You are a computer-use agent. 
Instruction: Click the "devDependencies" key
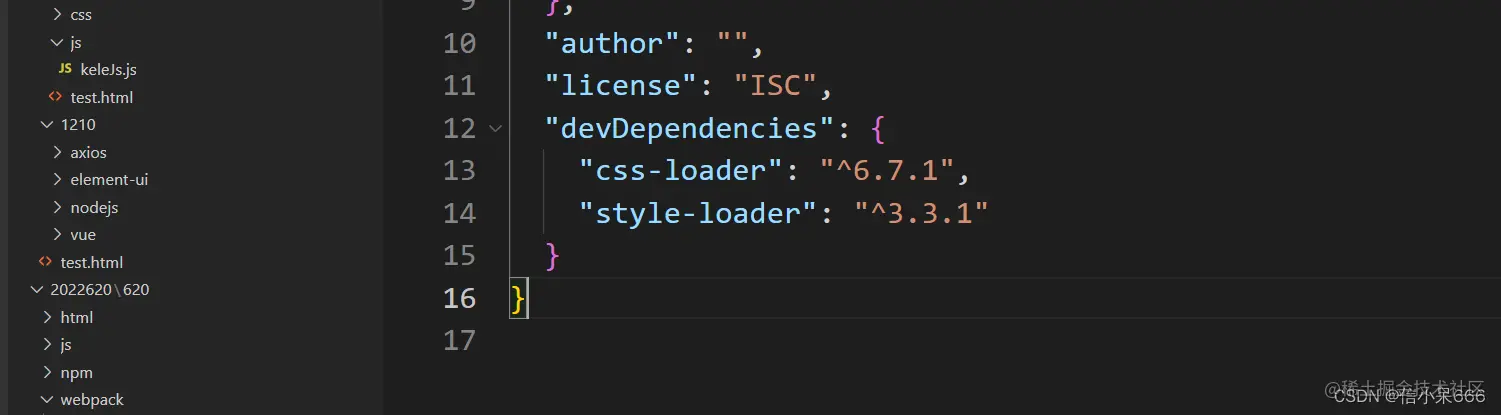[x=691, y=128]
